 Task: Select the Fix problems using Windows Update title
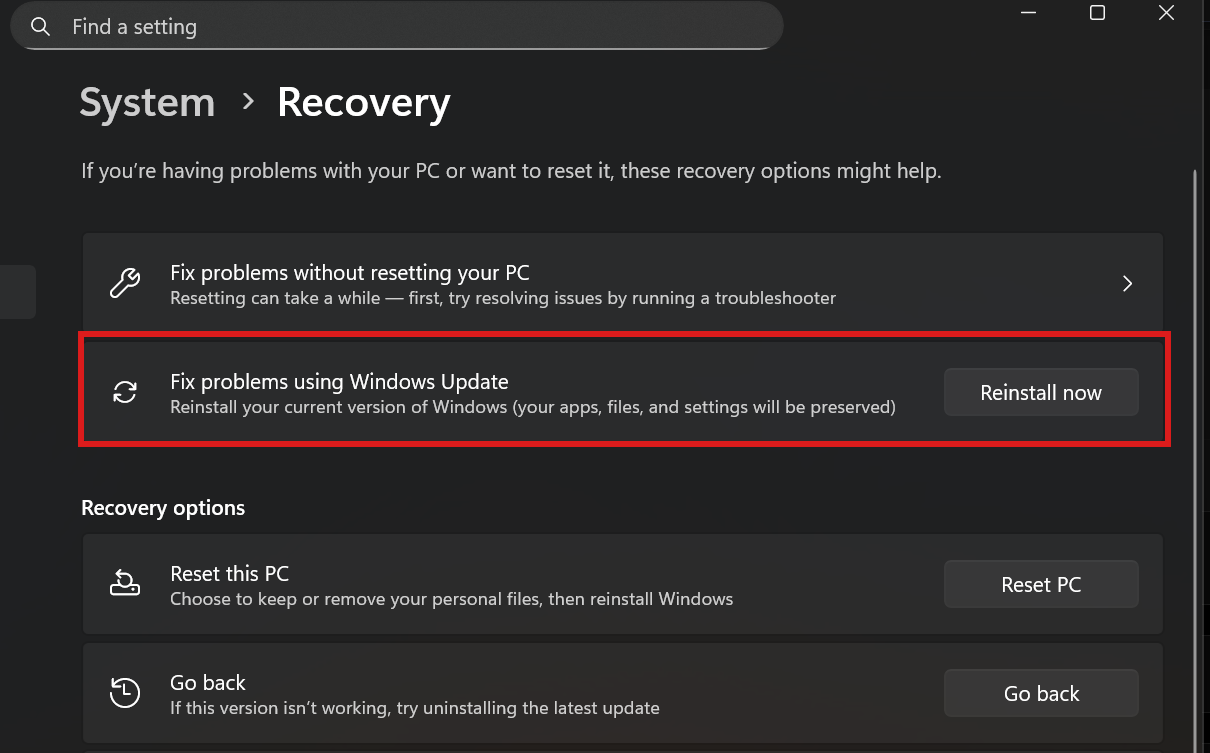point(339,382)
